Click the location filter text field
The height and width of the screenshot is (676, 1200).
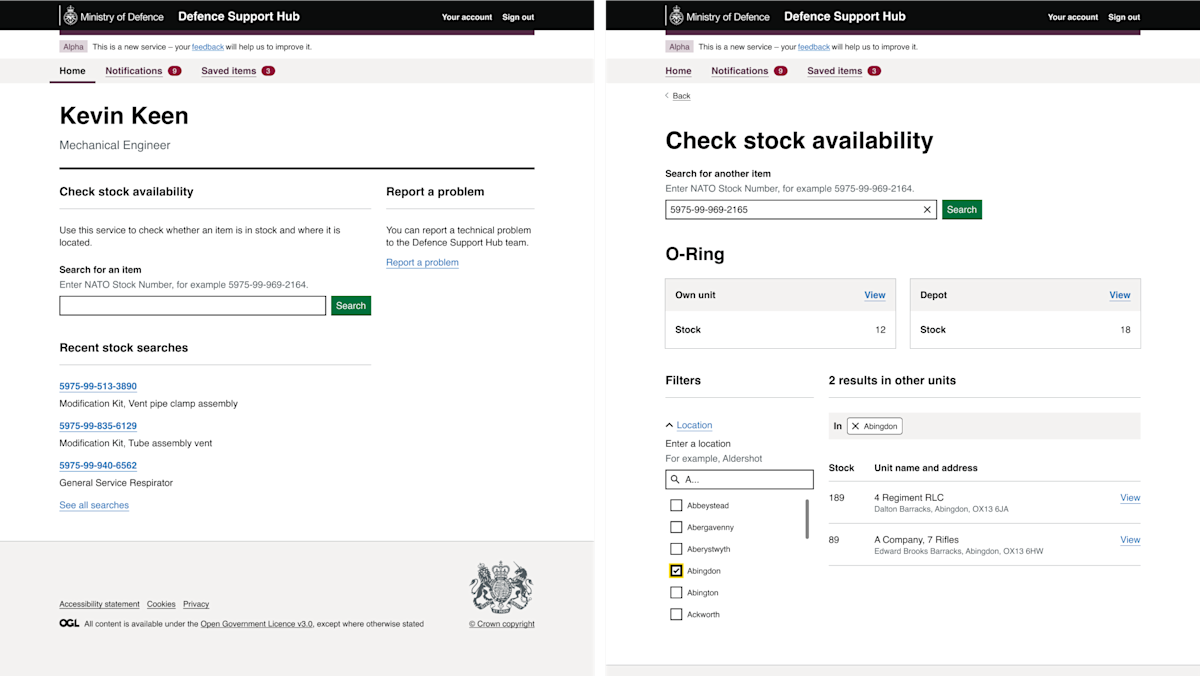point(739,480)
